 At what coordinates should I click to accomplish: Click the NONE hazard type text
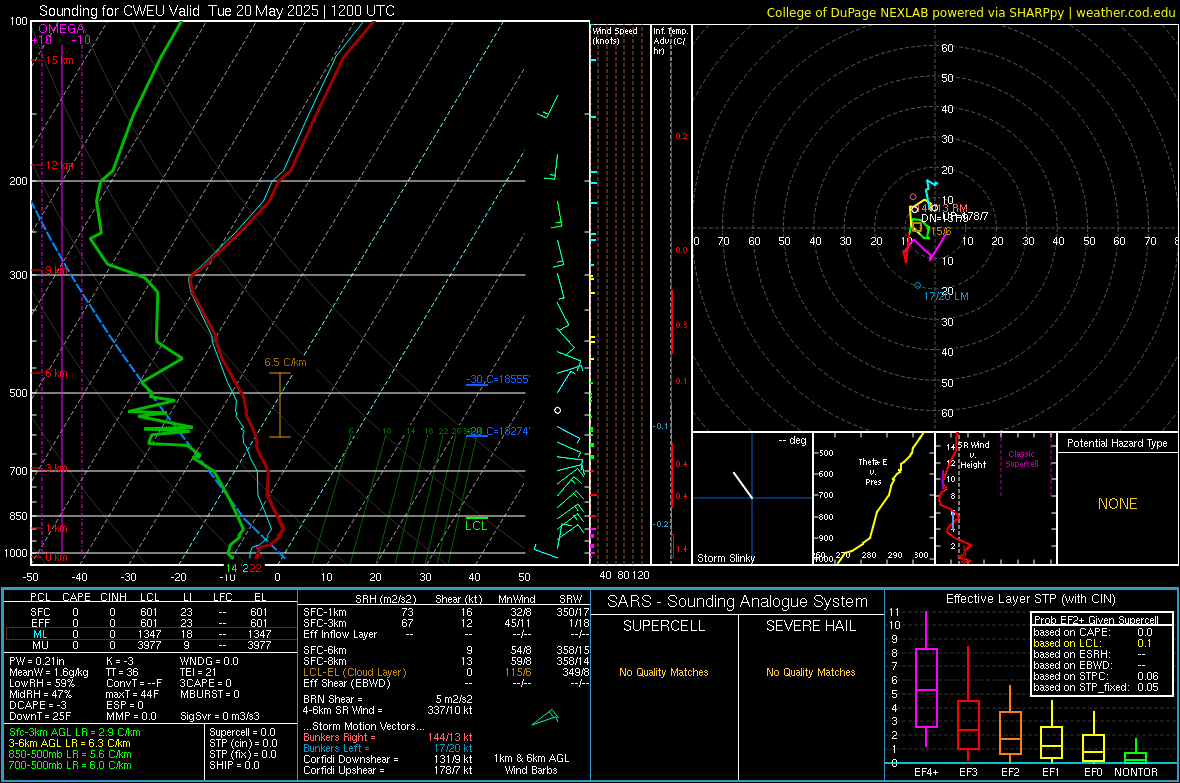point(1118,504)
